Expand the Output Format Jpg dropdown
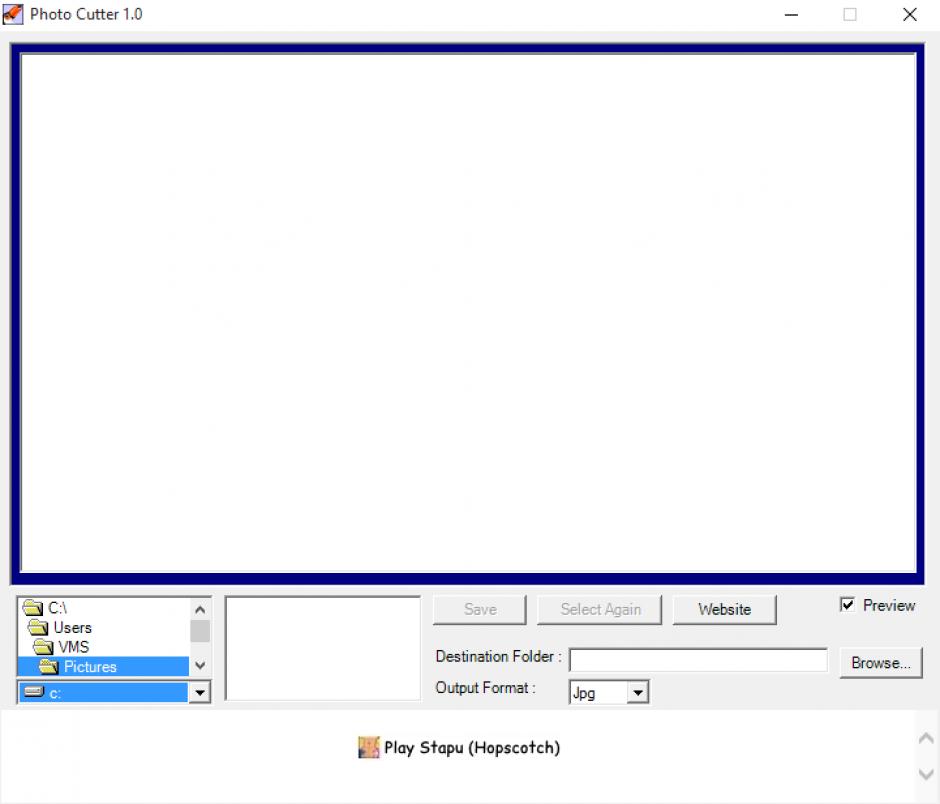 click(637, 693)
